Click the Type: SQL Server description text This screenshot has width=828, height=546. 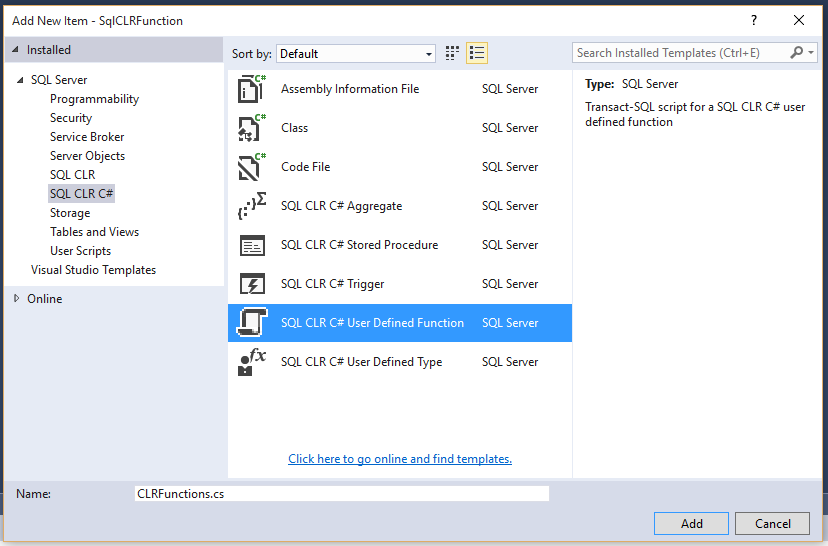pyautogui.click(x=631, y=84)
